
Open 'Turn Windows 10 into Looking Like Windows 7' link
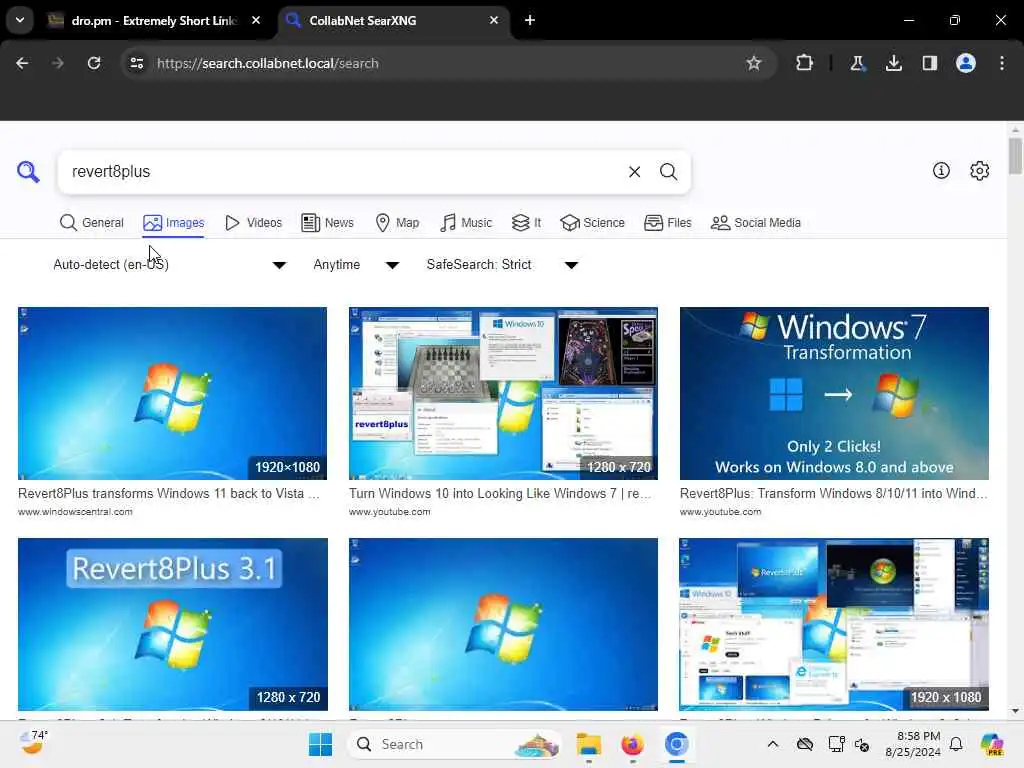pos(500,494)
